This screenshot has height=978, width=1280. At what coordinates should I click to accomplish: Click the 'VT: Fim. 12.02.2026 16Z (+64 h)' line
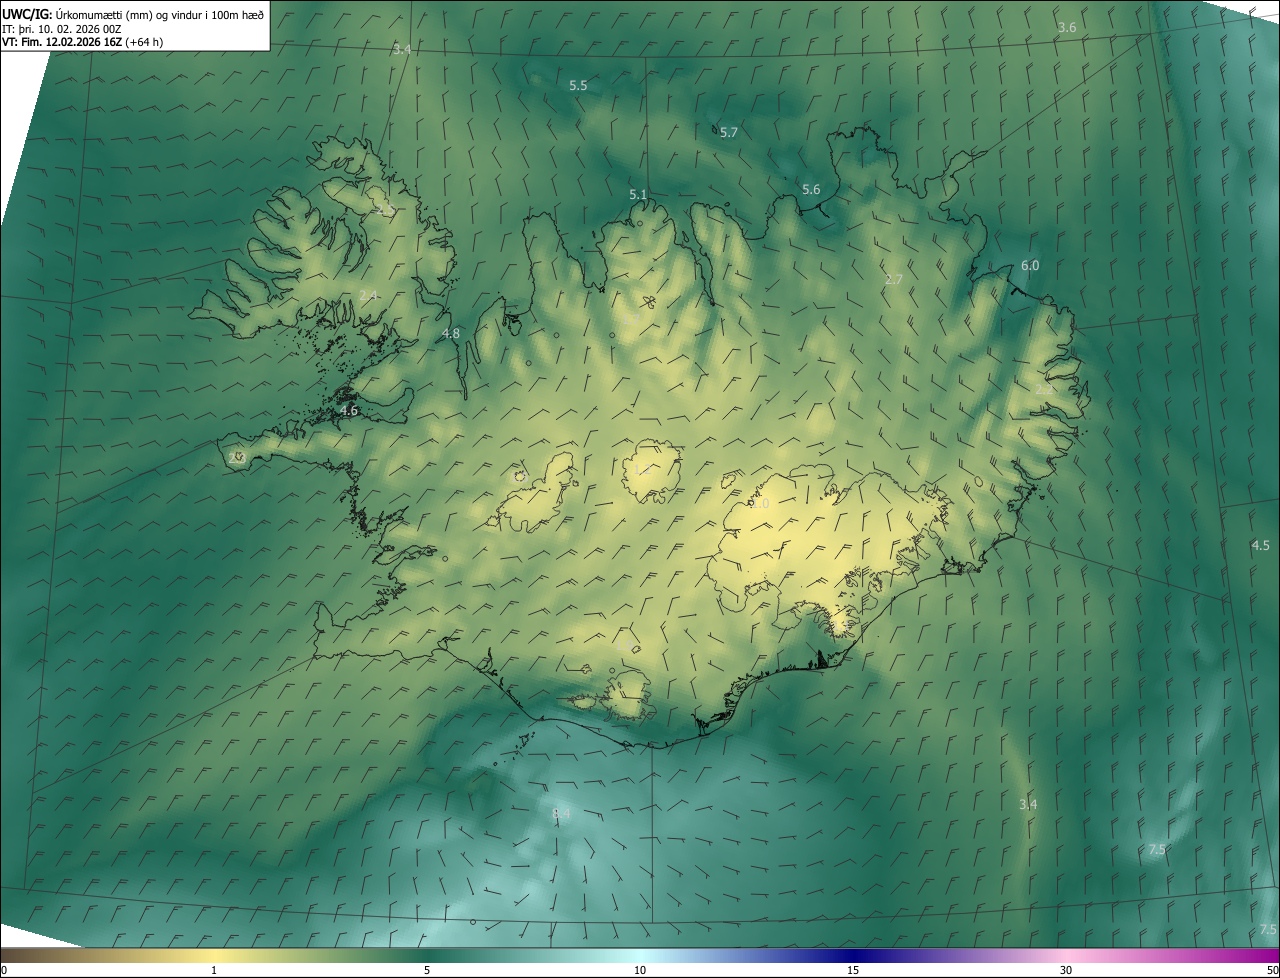point(83,42)
